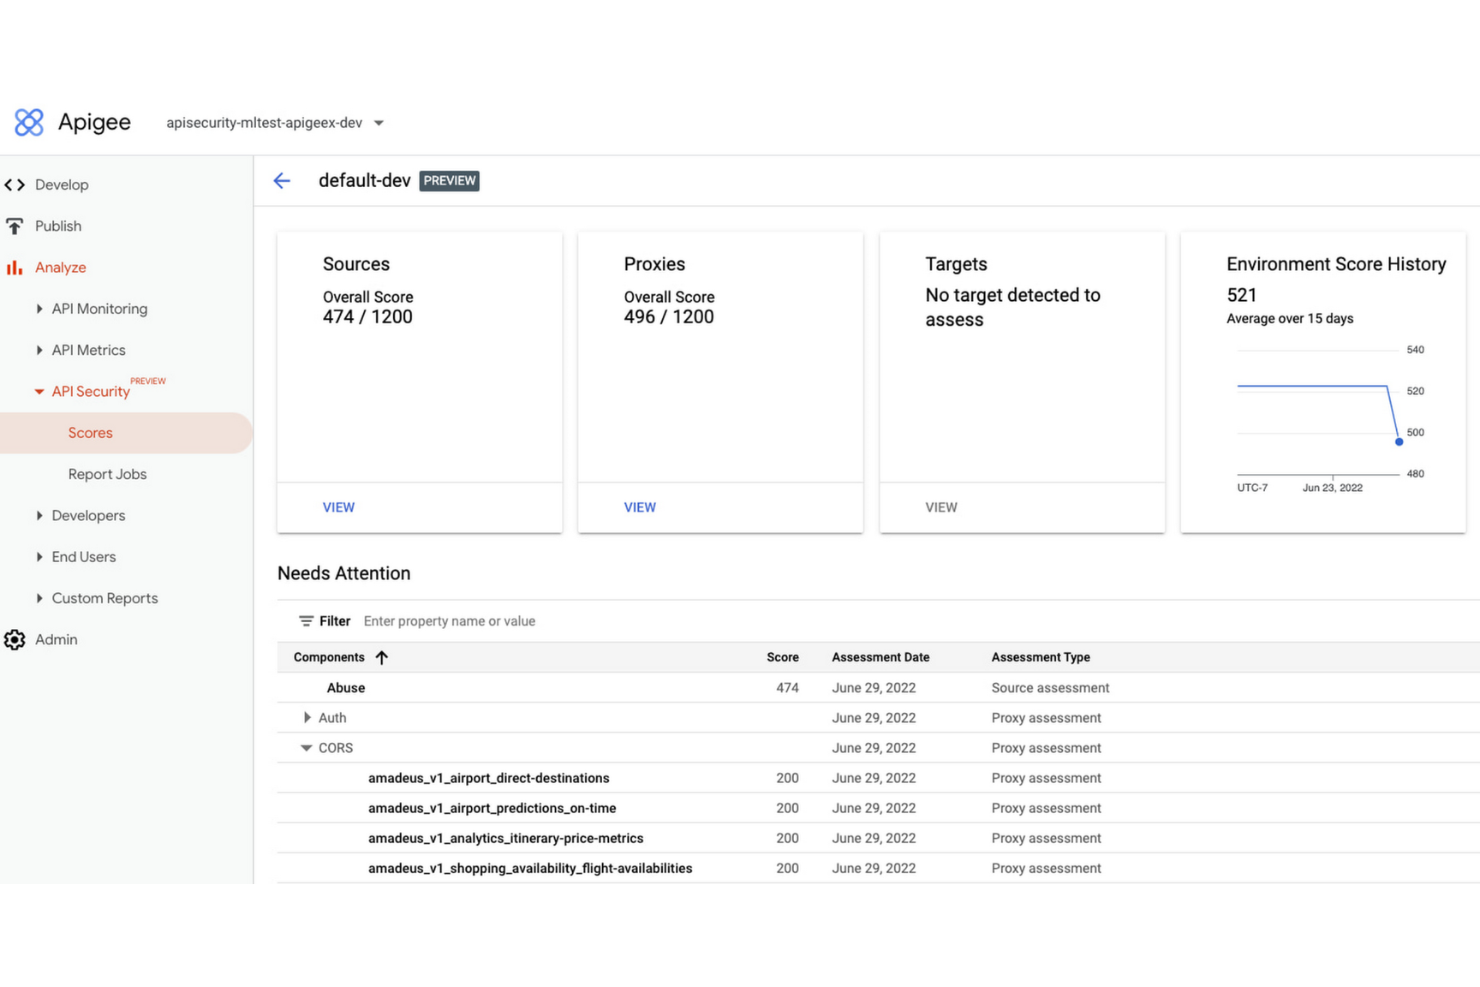Expand the Auth component row
Image resolution: width=1480 pixels, height=987 pixels.
click(x=307, y=718)
